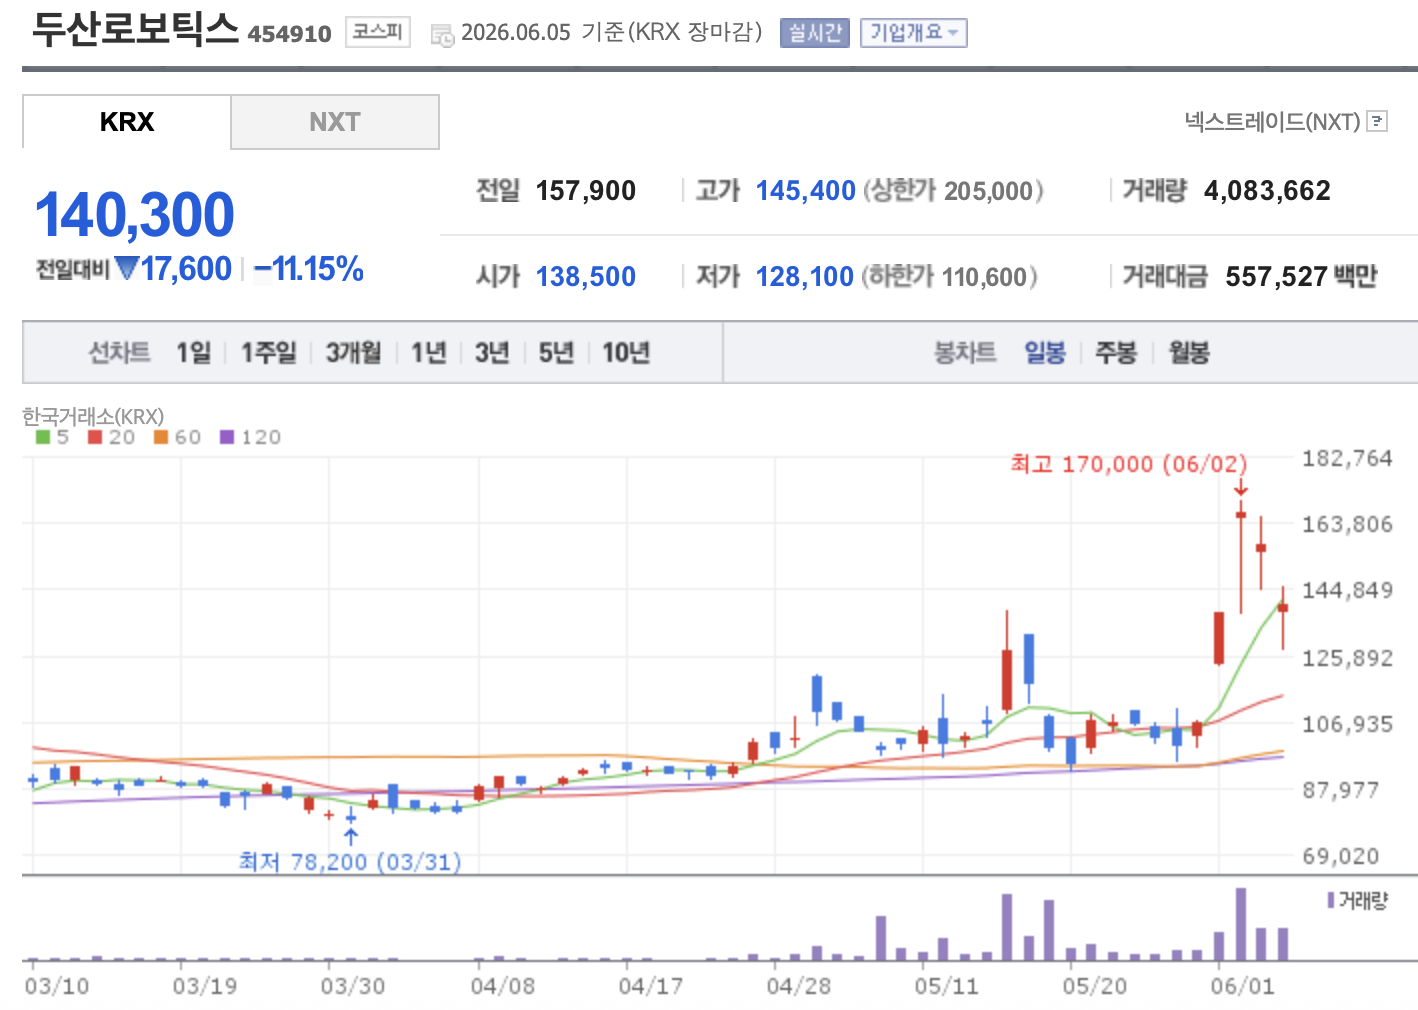Click the green 5-day moving average swatch
1418x1010 pixels.
point(43,437)
